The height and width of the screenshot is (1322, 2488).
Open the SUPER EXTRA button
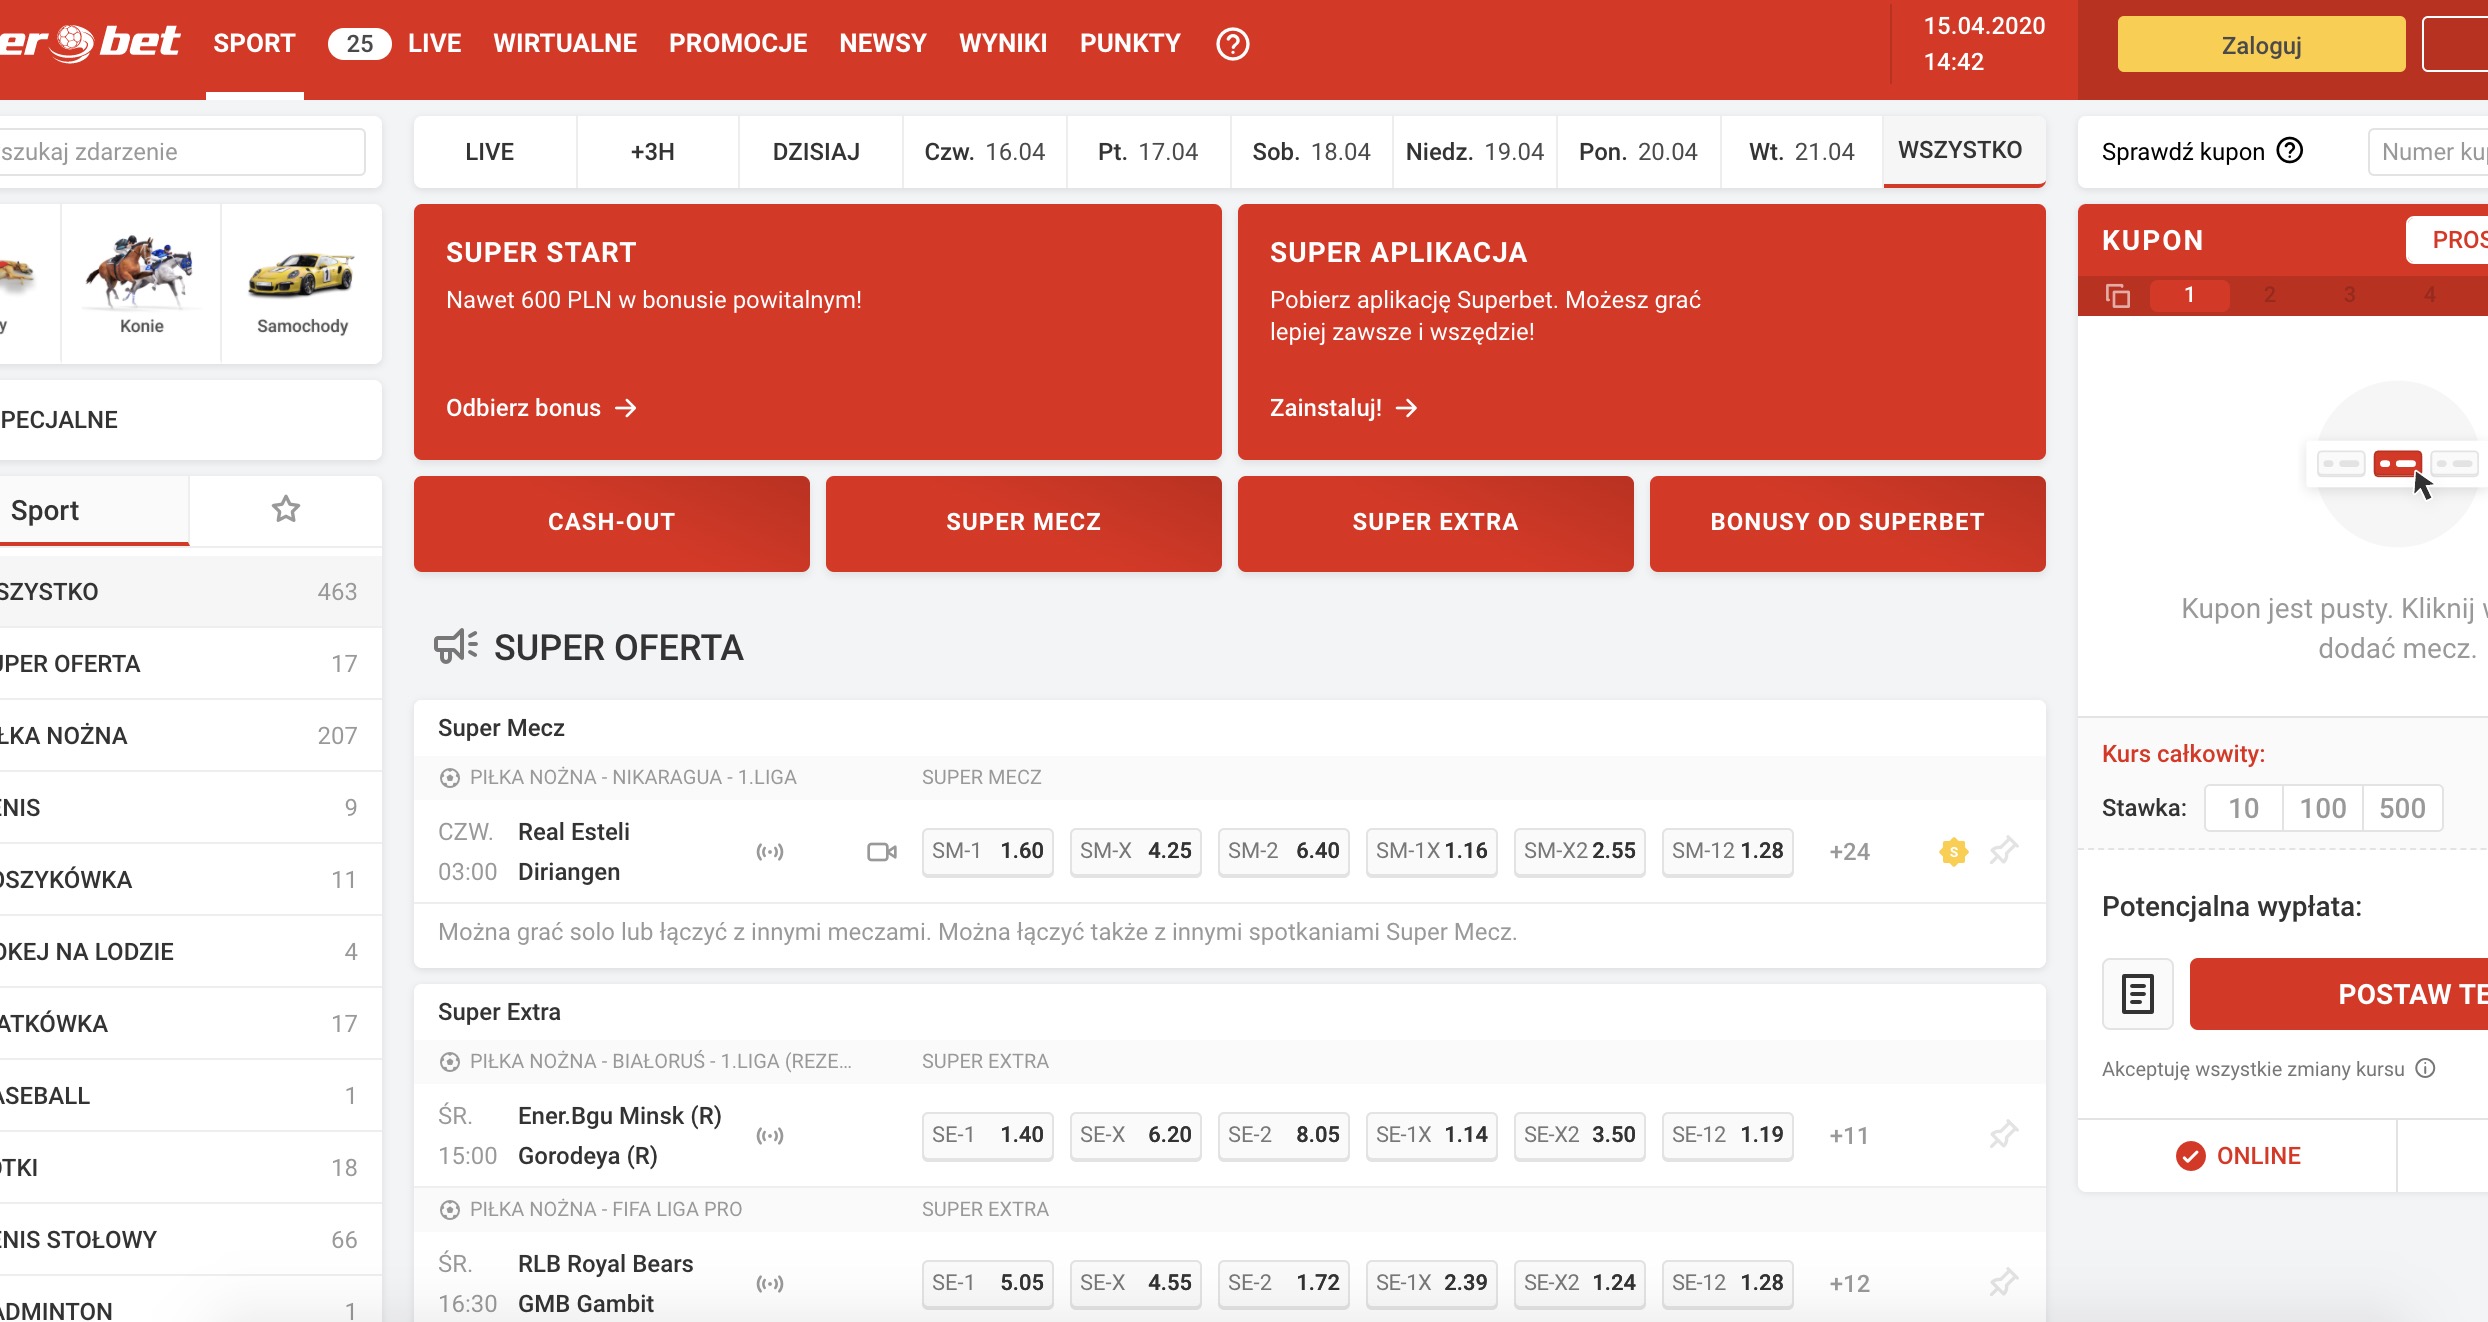tap(1435, 523)
